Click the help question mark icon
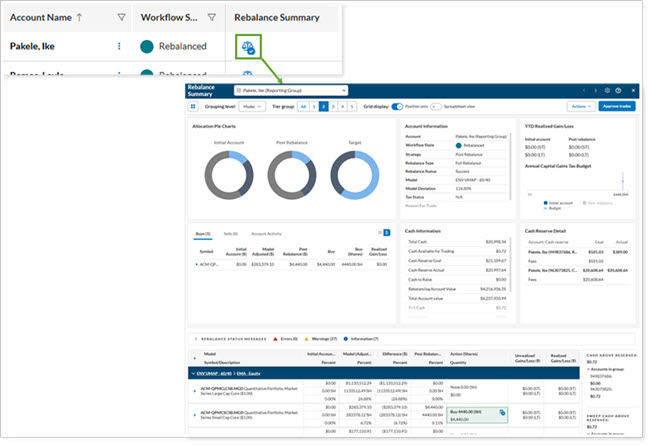Viewport: 650px width, 445px height. [x=617, y=90]
